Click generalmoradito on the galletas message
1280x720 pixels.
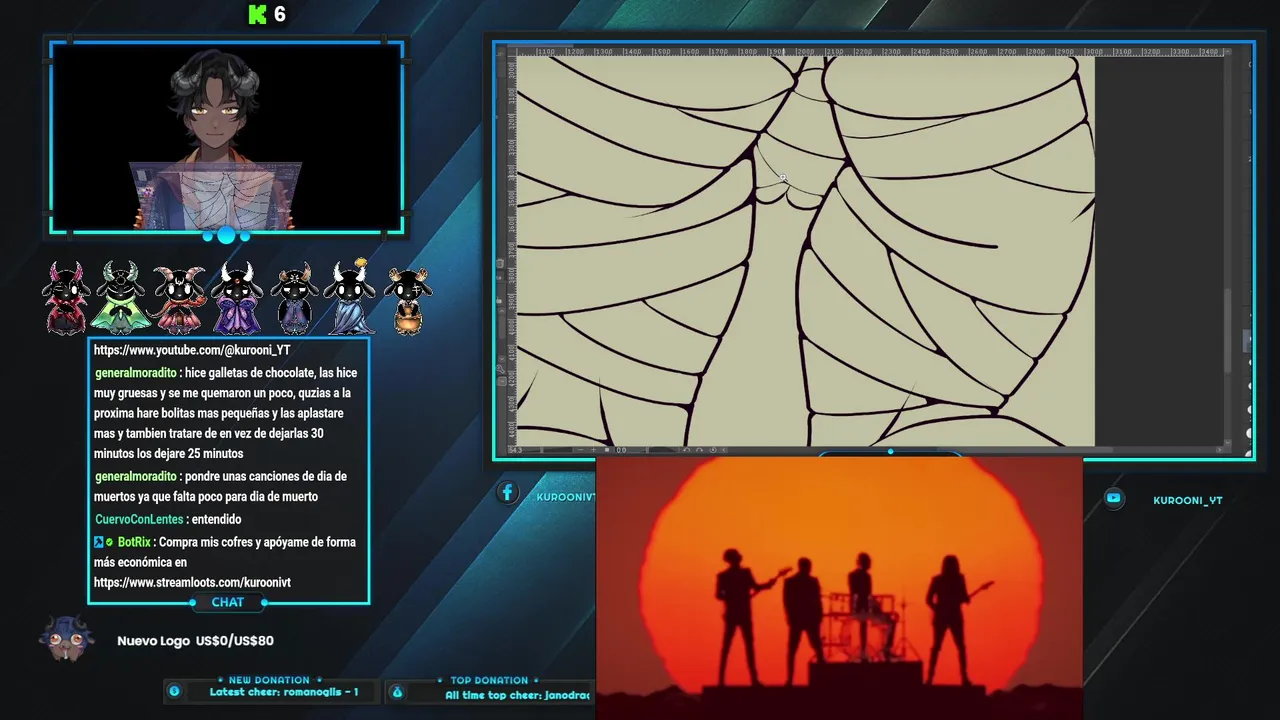tap(136, 373)
